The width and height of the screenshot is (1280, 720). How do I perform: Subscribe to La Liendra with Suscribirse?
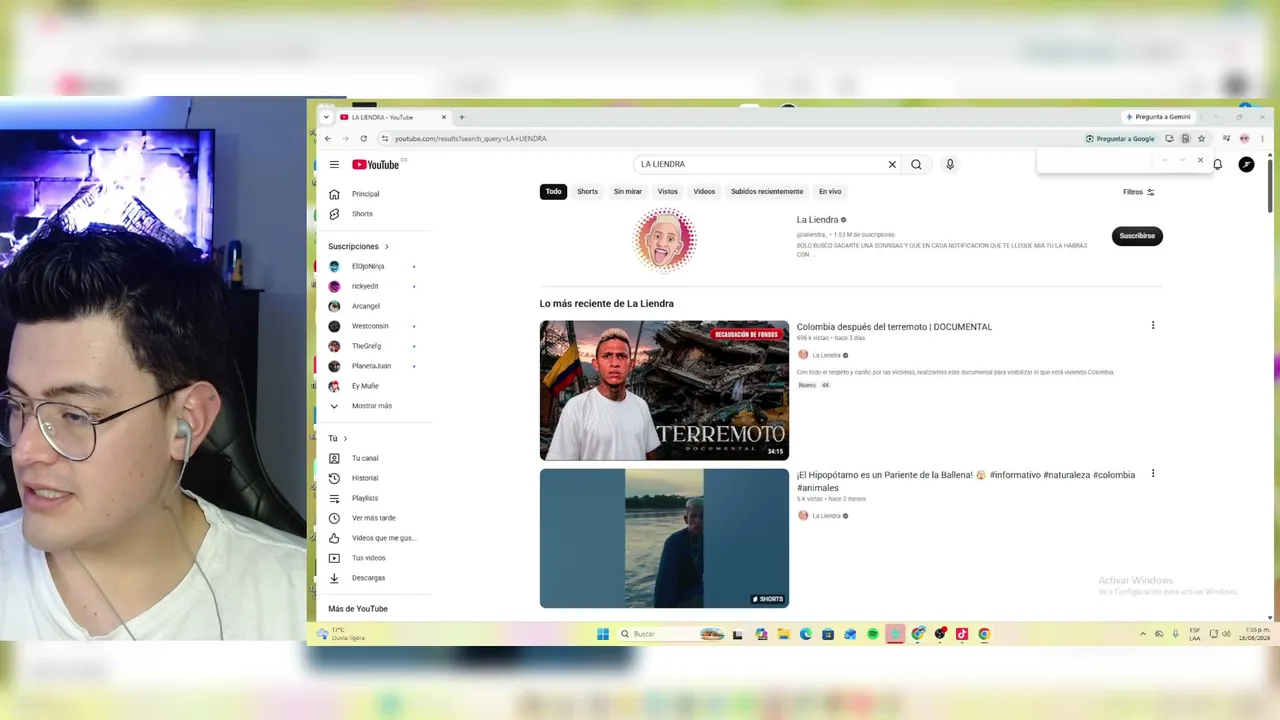click(x=1137, y=236)
